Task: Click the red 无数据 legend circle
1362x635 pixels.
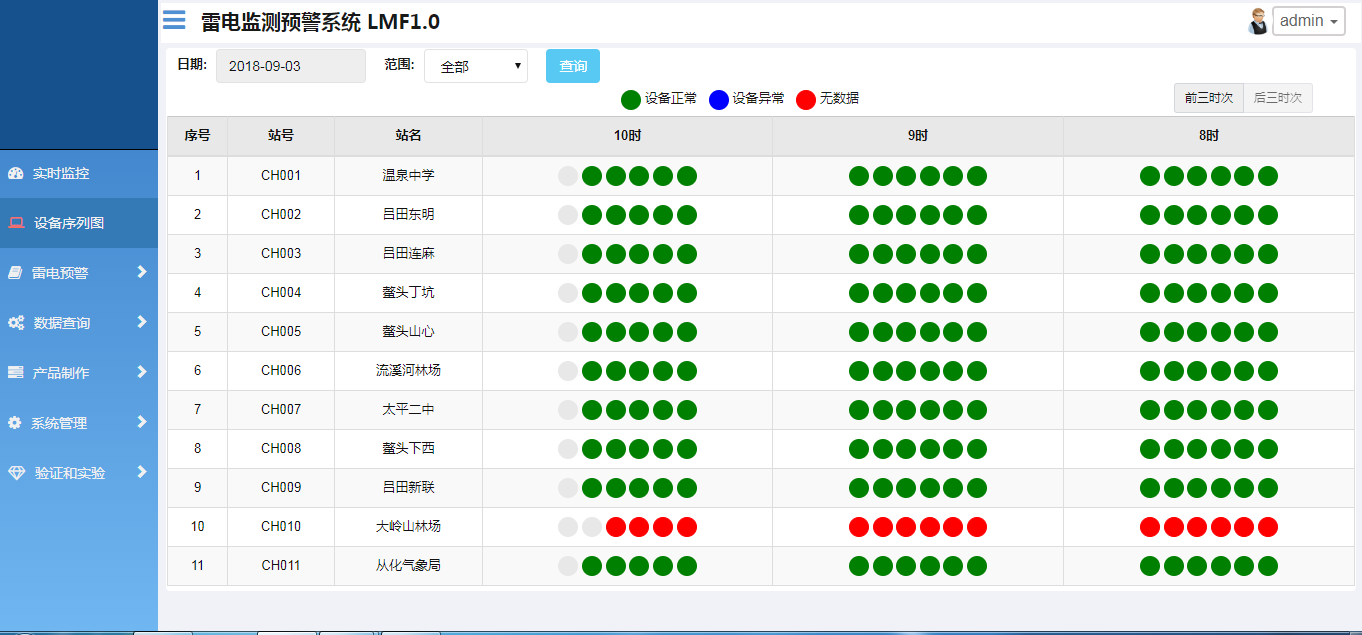Action: coord(806,99)
